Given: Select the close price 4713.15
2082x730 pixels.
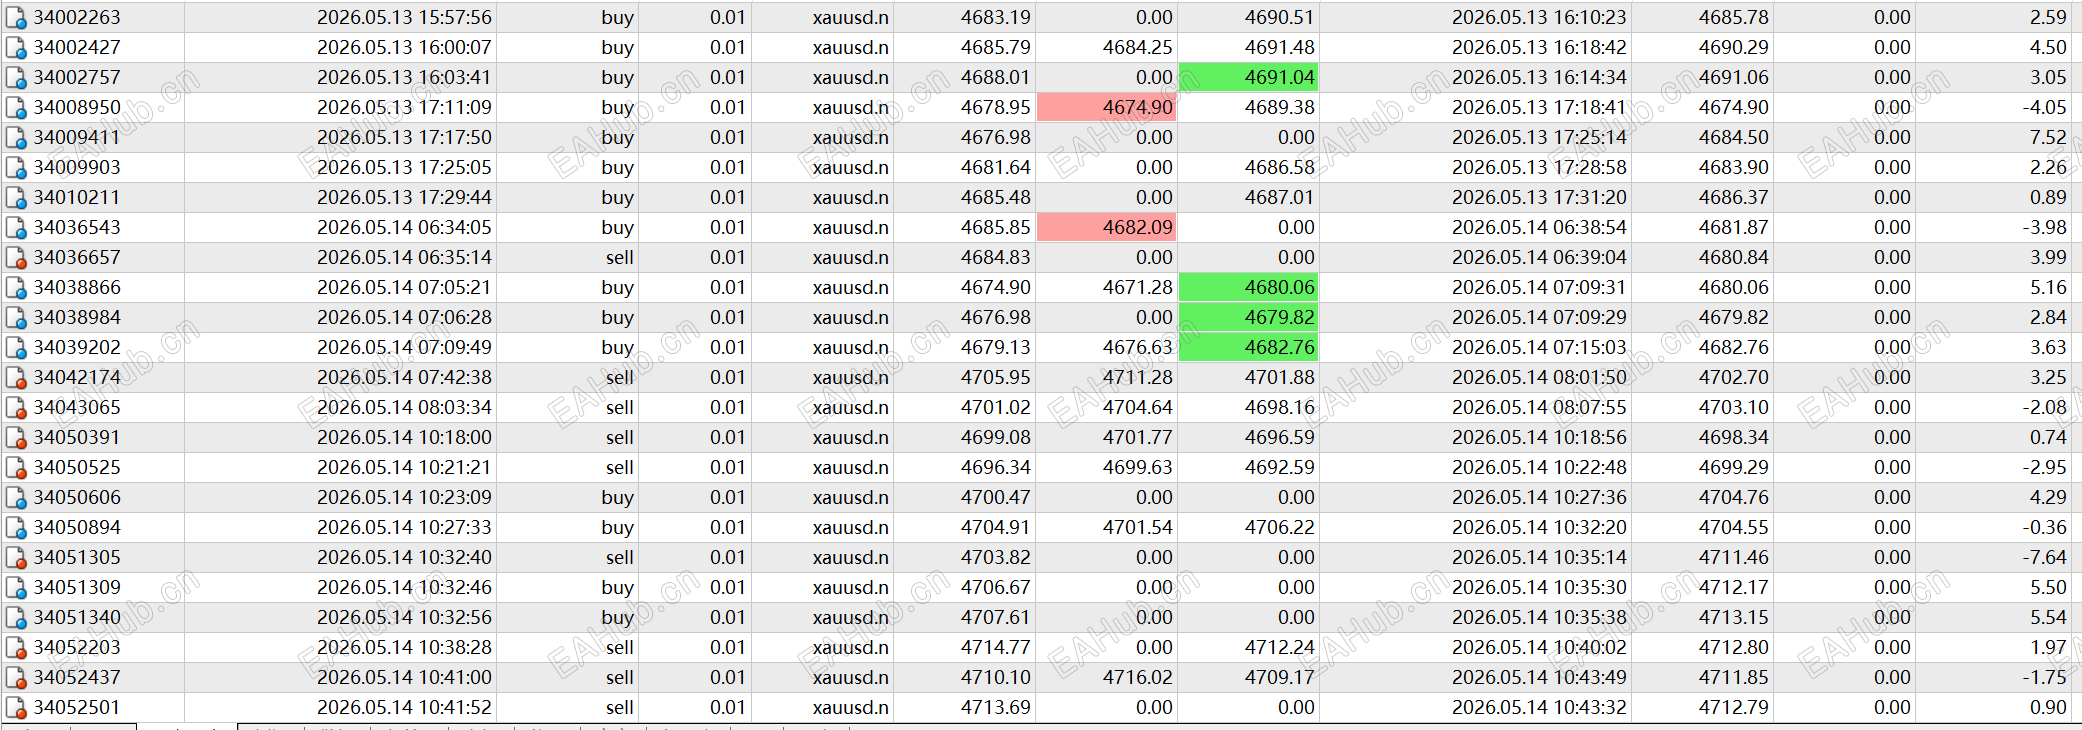Looking at the screenshot, I should pyautogui.click(x=1733, y=617).
